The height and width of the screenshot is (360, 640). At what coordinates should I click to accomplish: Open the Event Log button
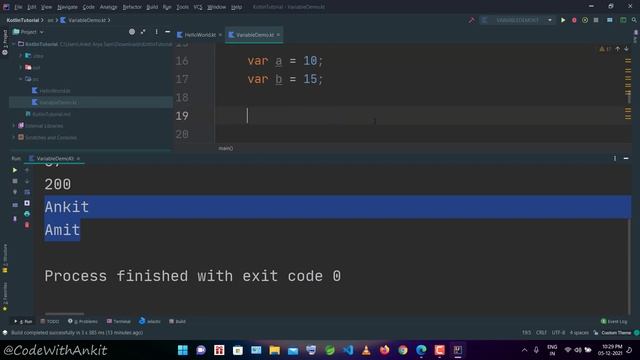click(x=614, y=321)
